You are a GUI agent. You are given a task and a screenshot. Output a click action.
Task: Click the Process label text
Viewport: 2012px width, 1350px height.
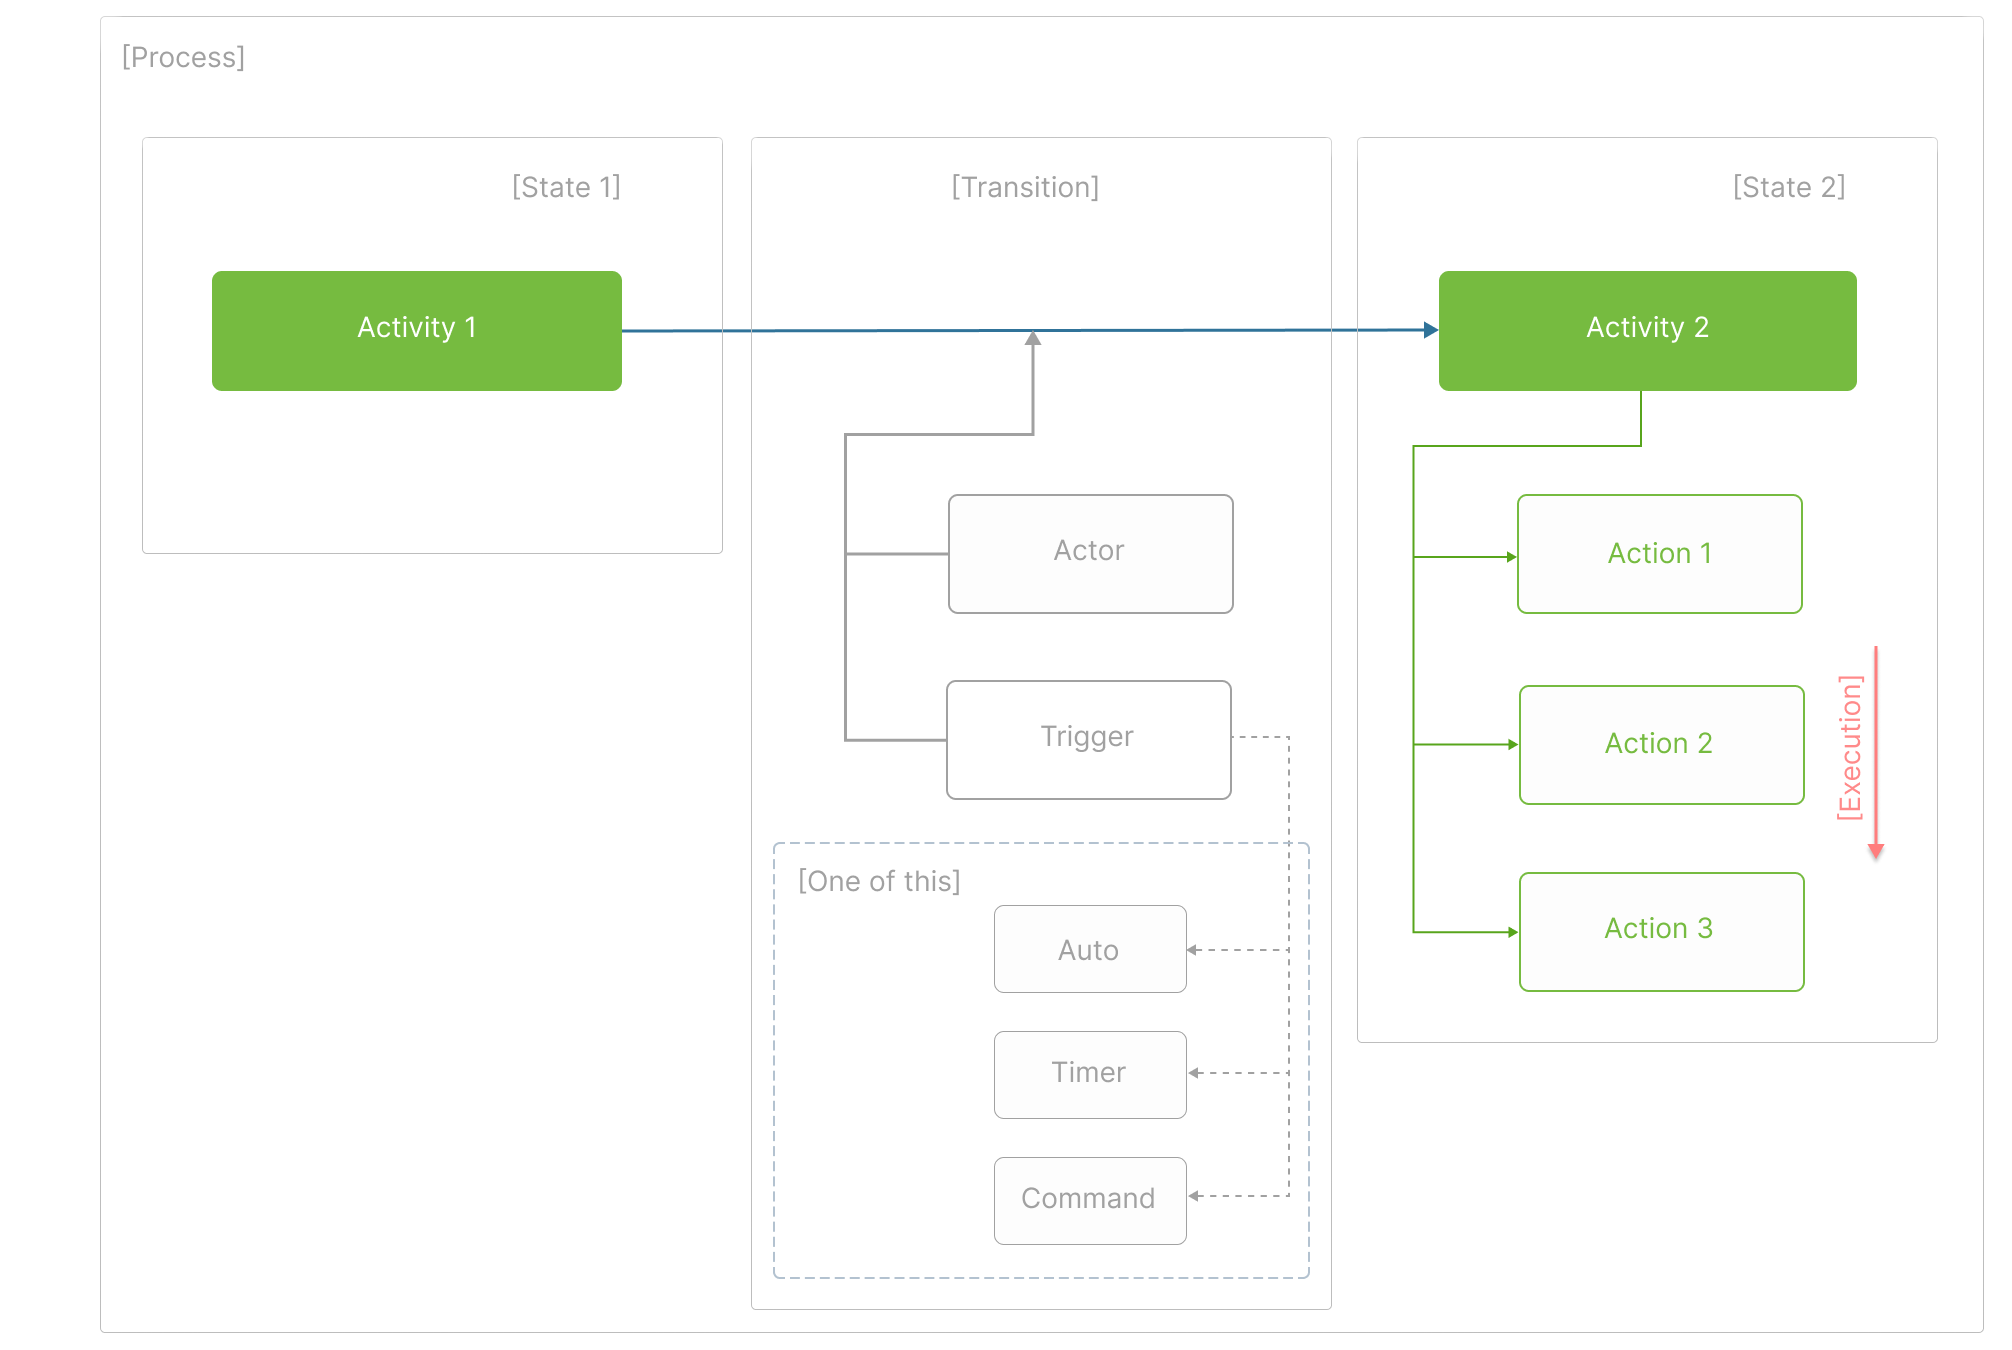(183, 57)
